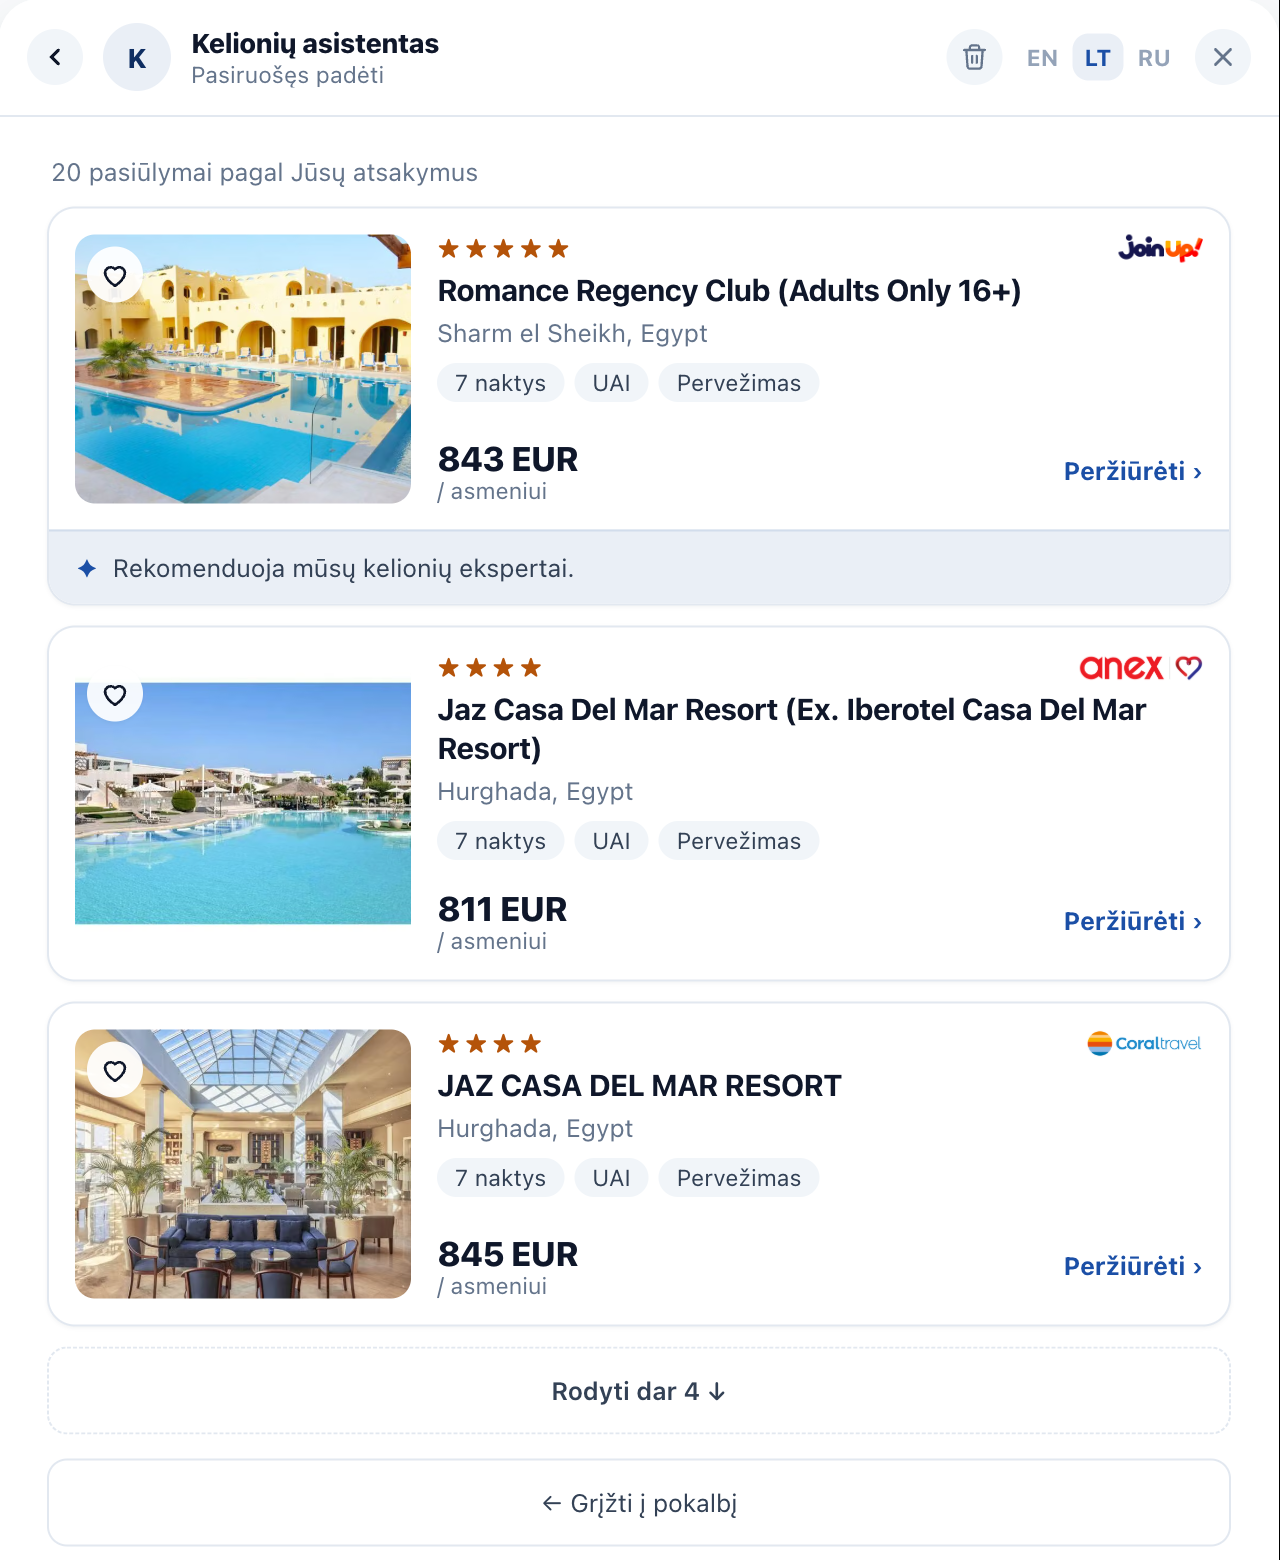Switch the language to EN
Screen dimensions: 1280x1560
click(x=1042, y=58)
